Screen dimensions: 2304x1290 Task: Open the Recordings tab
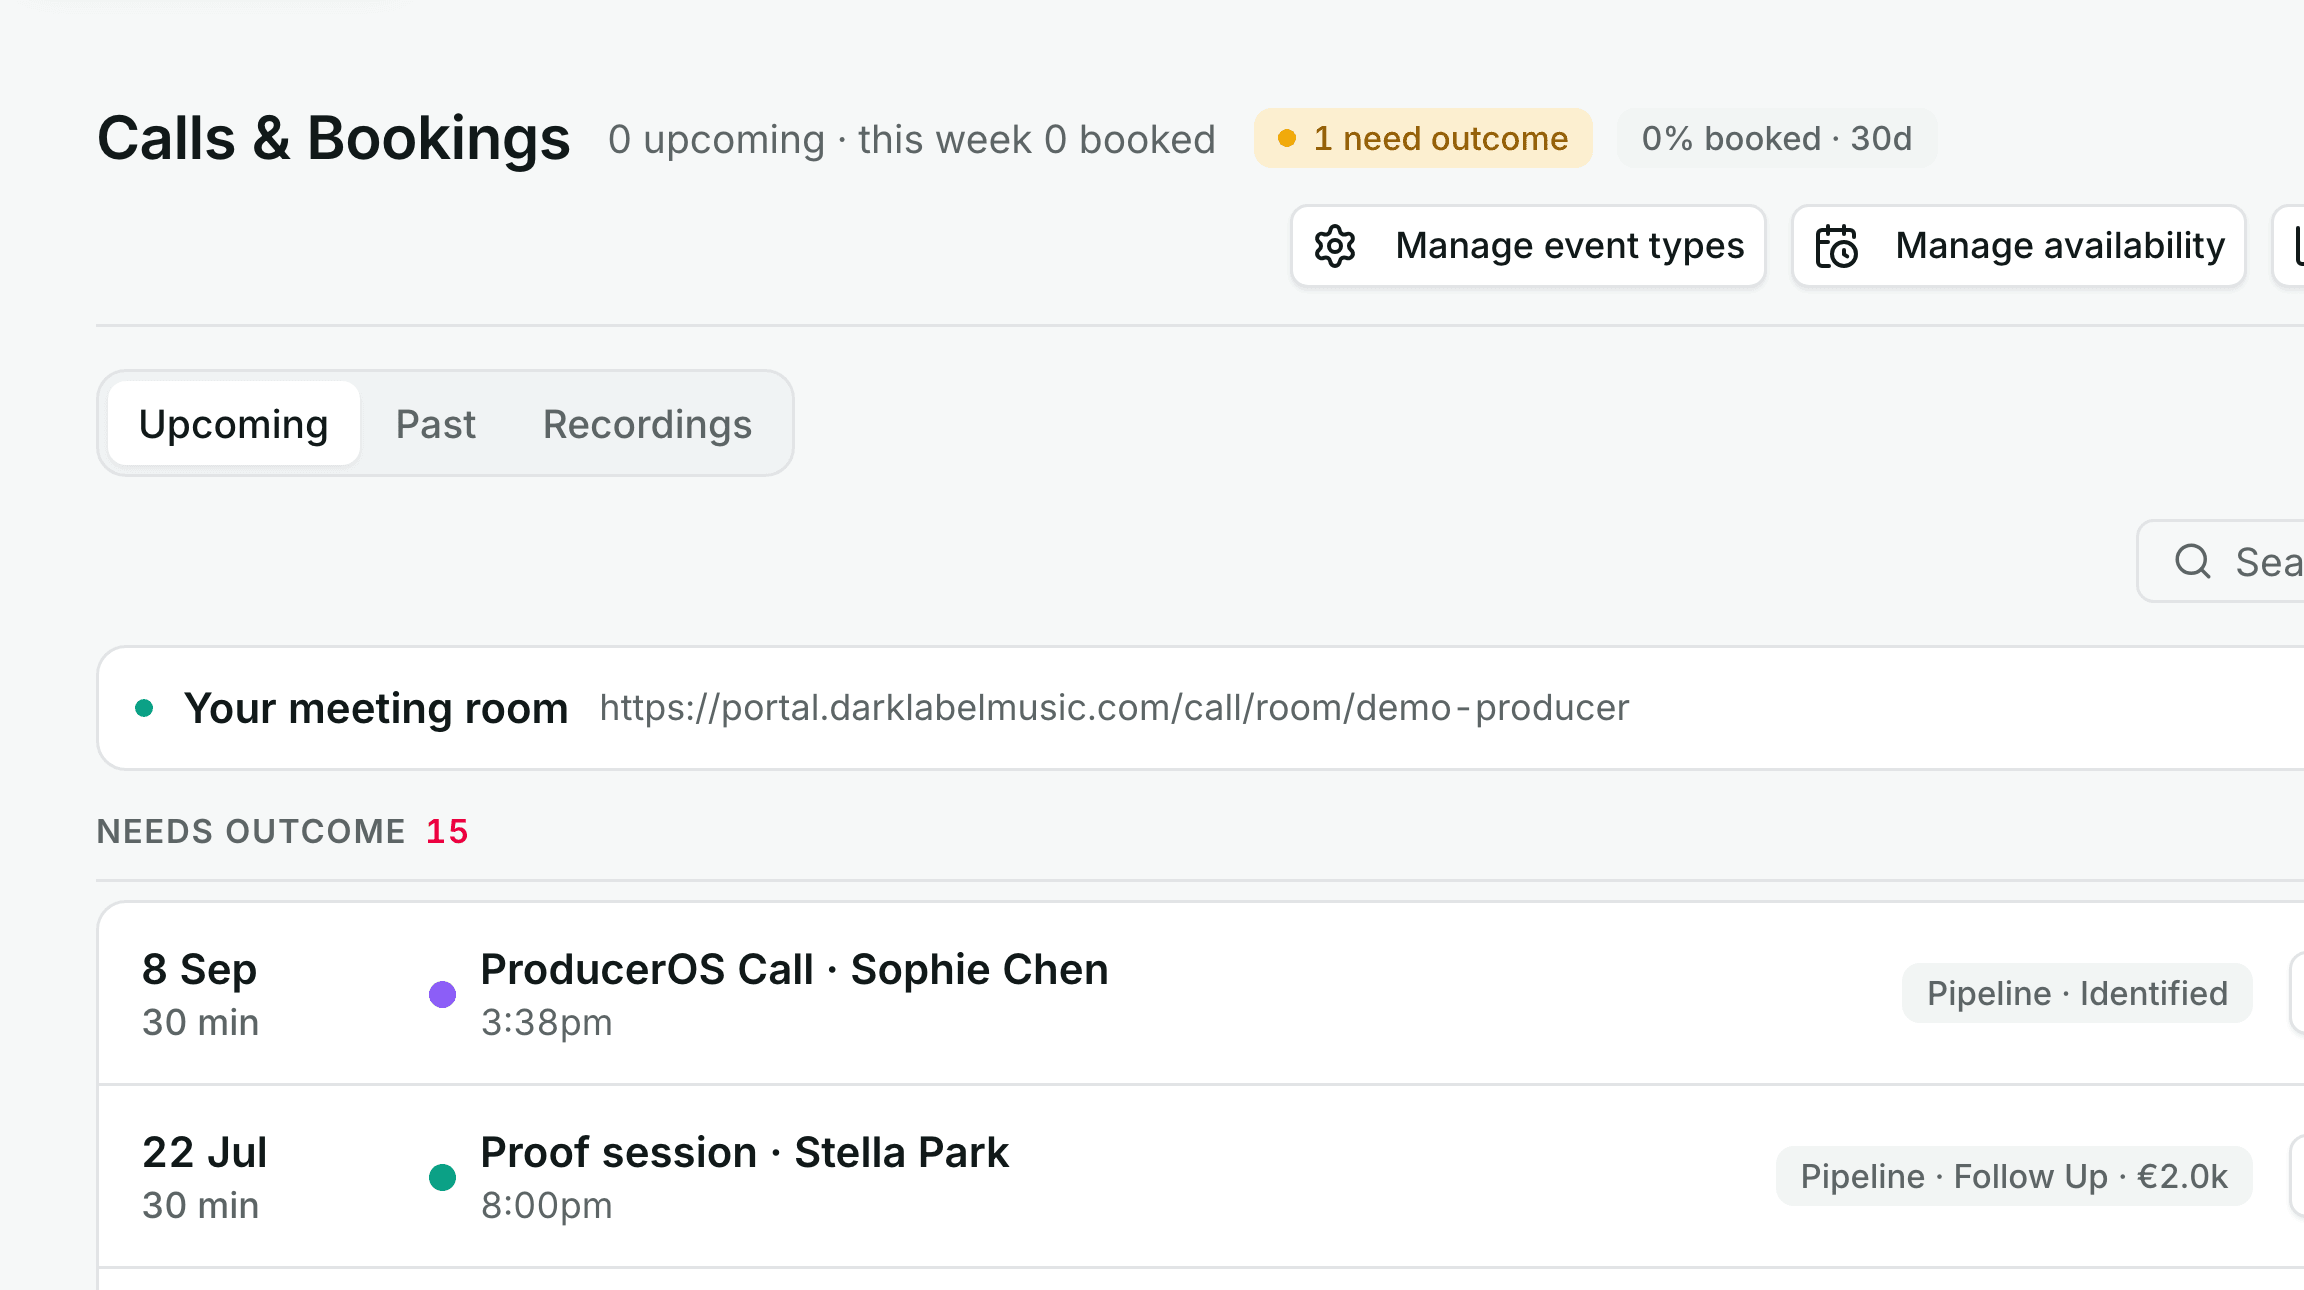(x=647, y=423)
